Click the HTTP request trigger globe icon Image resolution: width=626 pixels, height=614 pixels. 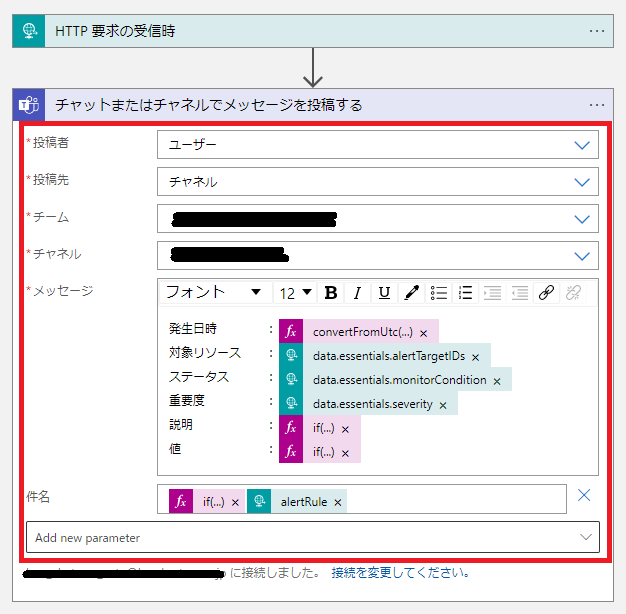tap(29, 31)
